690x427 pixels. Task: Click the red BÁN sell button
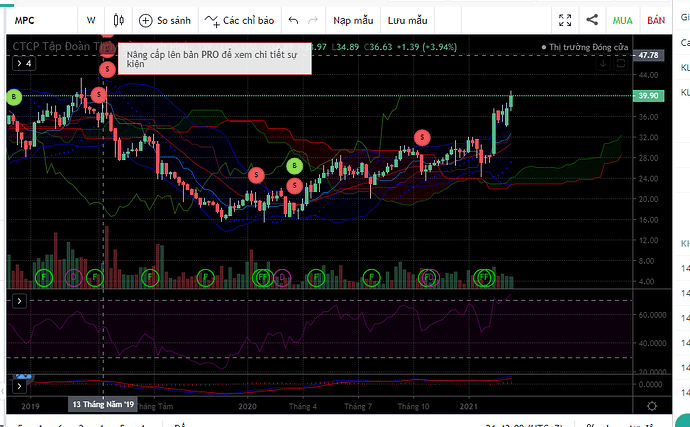(656, 20)
